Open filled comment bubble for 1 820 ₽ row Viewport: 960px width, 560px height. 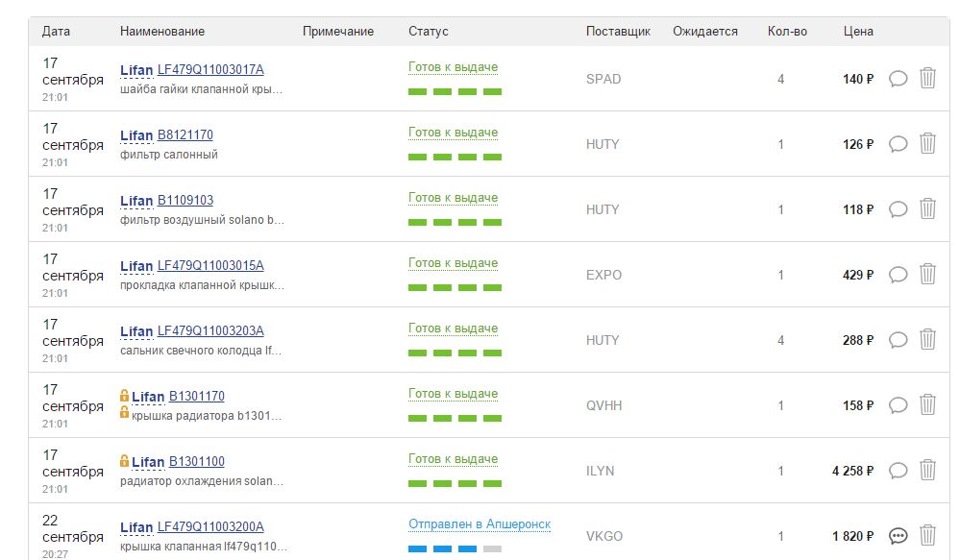pyautogui.click(x=898, y=536)
